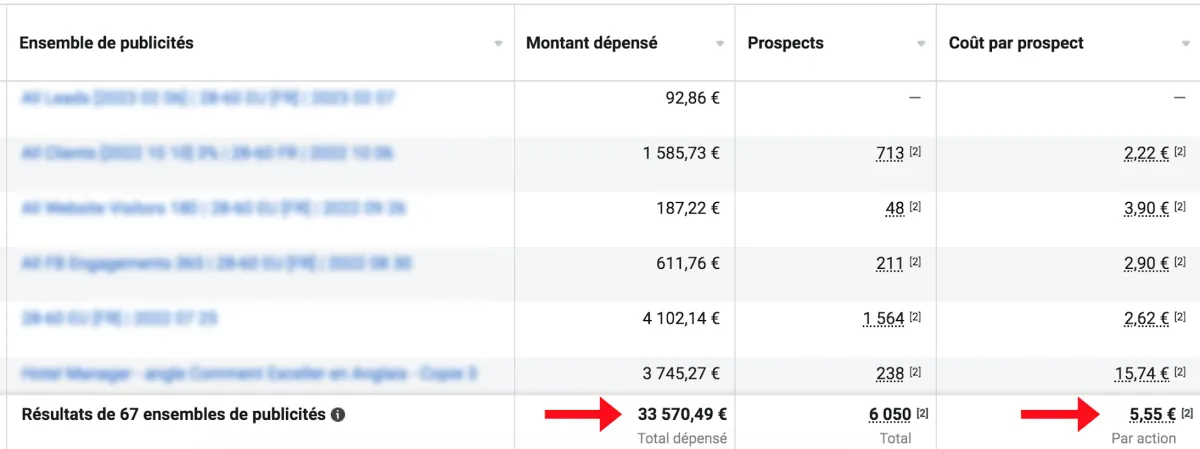Open the Coût par prospect column dropdown arrow
The image size is (1200, 449).
[x=1185, y=44]
